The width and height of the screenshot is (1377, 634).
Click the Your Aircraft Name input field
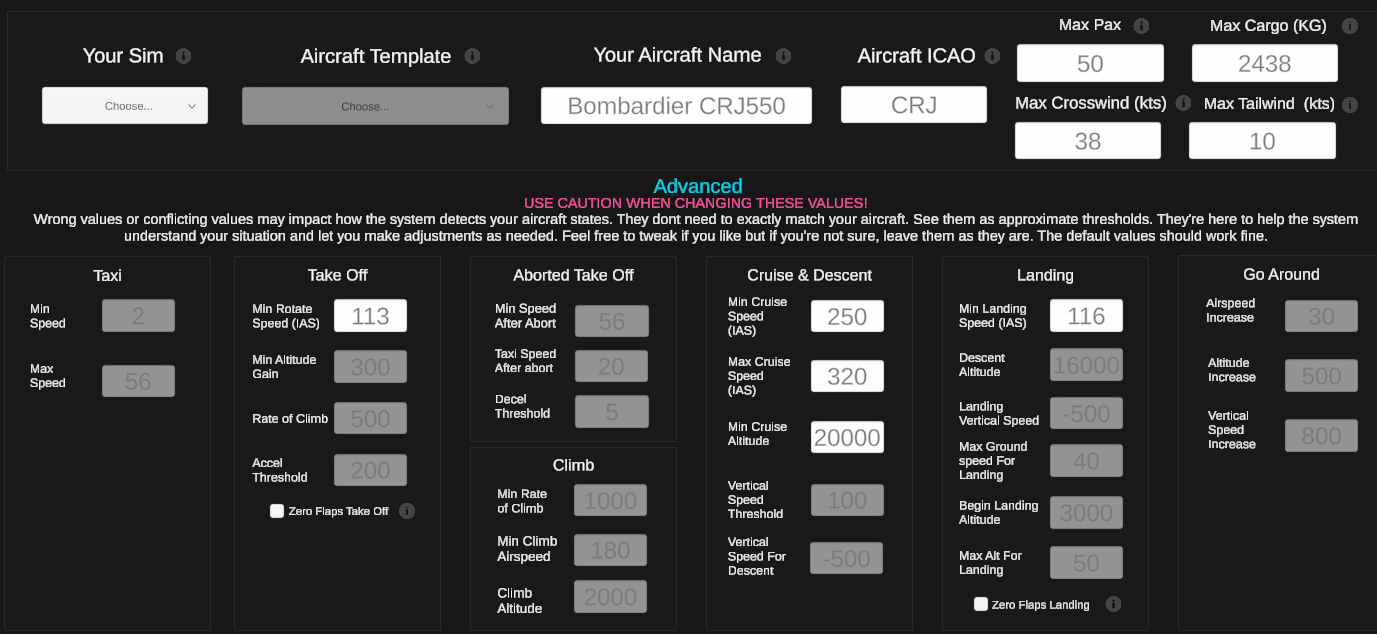[x=676, y=105]
